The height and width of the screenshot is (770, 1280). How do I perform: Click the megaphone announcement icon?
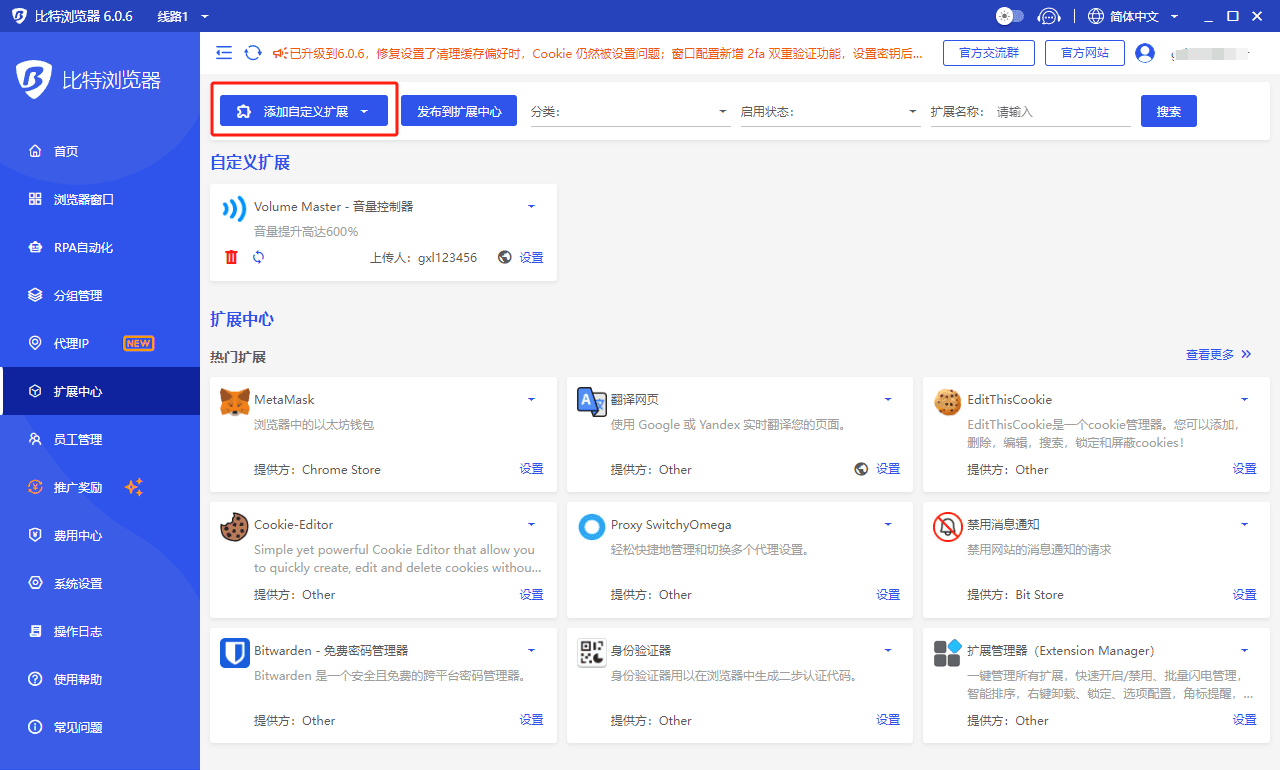pos(280,53)
